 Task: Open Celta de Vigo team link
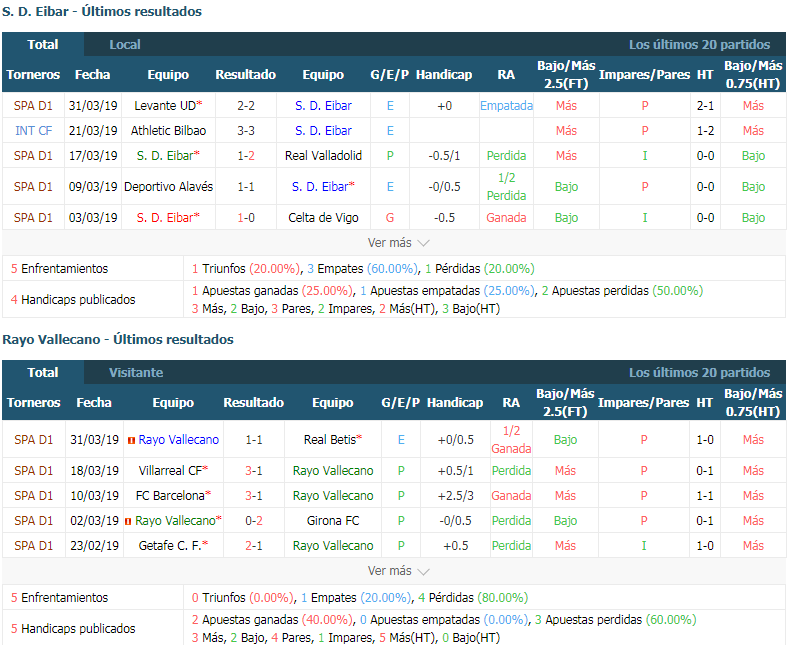click(323, 218)
